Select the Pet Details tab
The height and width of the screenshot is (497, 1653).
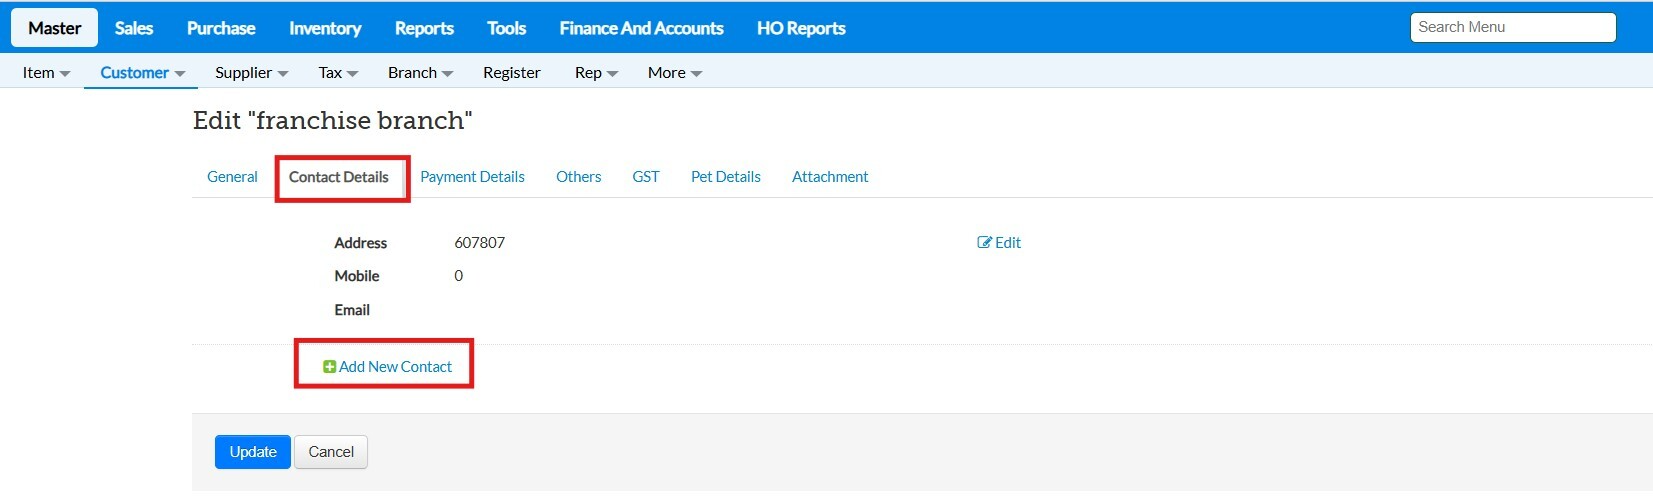pyautogui.click(x=725, y=177)
